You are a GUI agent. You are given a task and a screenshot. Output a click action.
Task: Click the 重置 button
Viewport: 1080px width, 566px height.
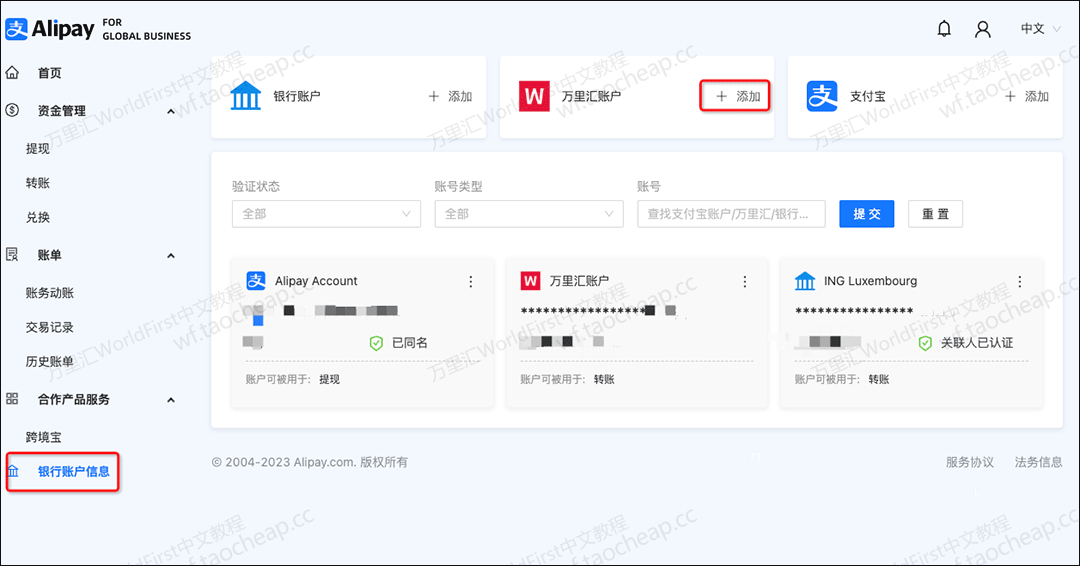pyautogui.click(x=935, y=214)
